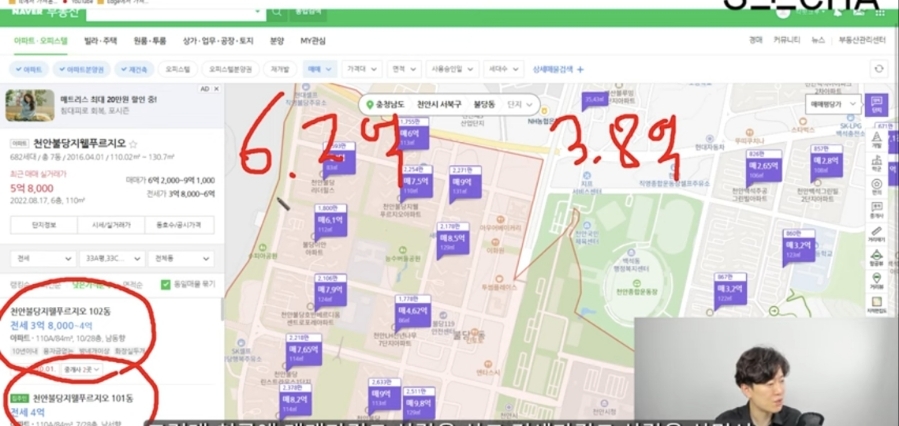Open the 커뮤니티 link
The height and width of the screenshot is (426, 899).
pos(787,40)
